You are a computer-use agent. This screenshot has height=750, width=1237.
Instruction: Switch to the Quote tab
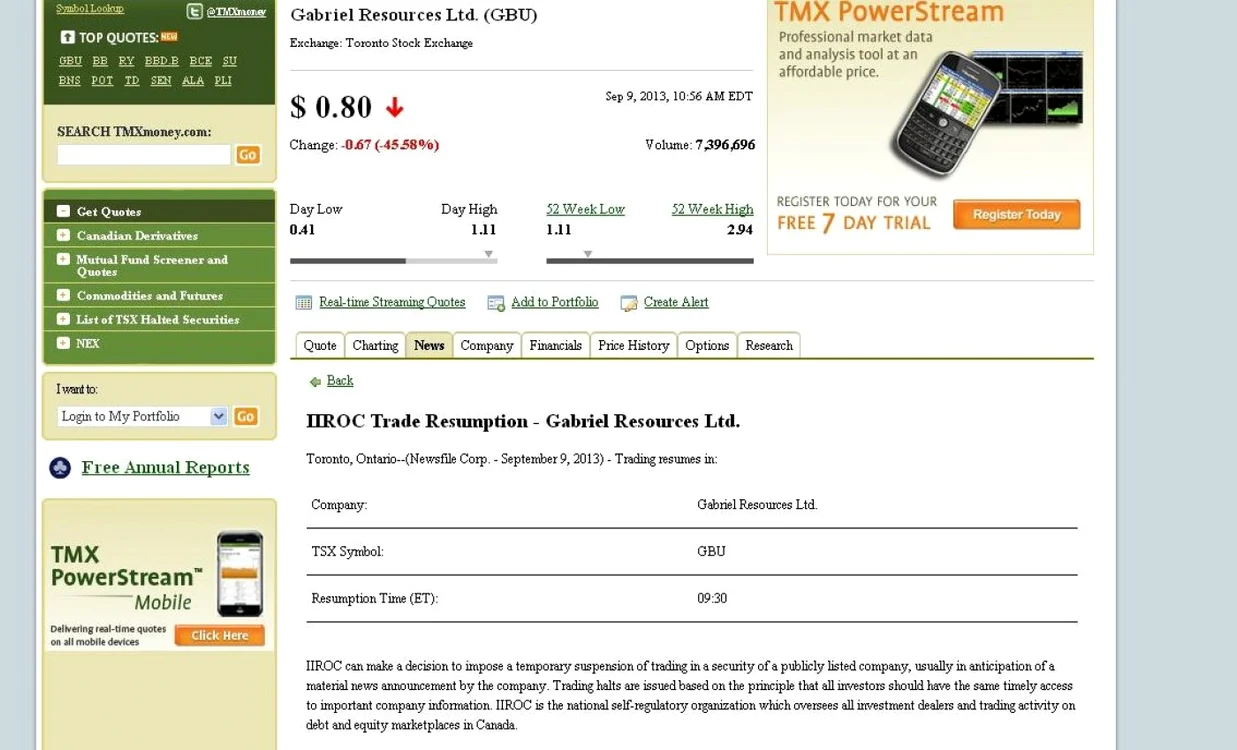320,345
